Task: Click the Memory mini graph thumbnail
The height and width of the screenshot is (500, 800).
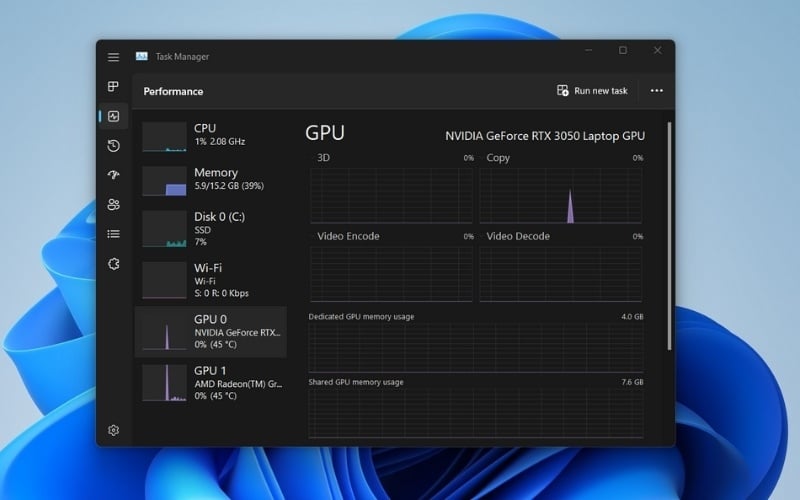Action: tap(164, 181)
